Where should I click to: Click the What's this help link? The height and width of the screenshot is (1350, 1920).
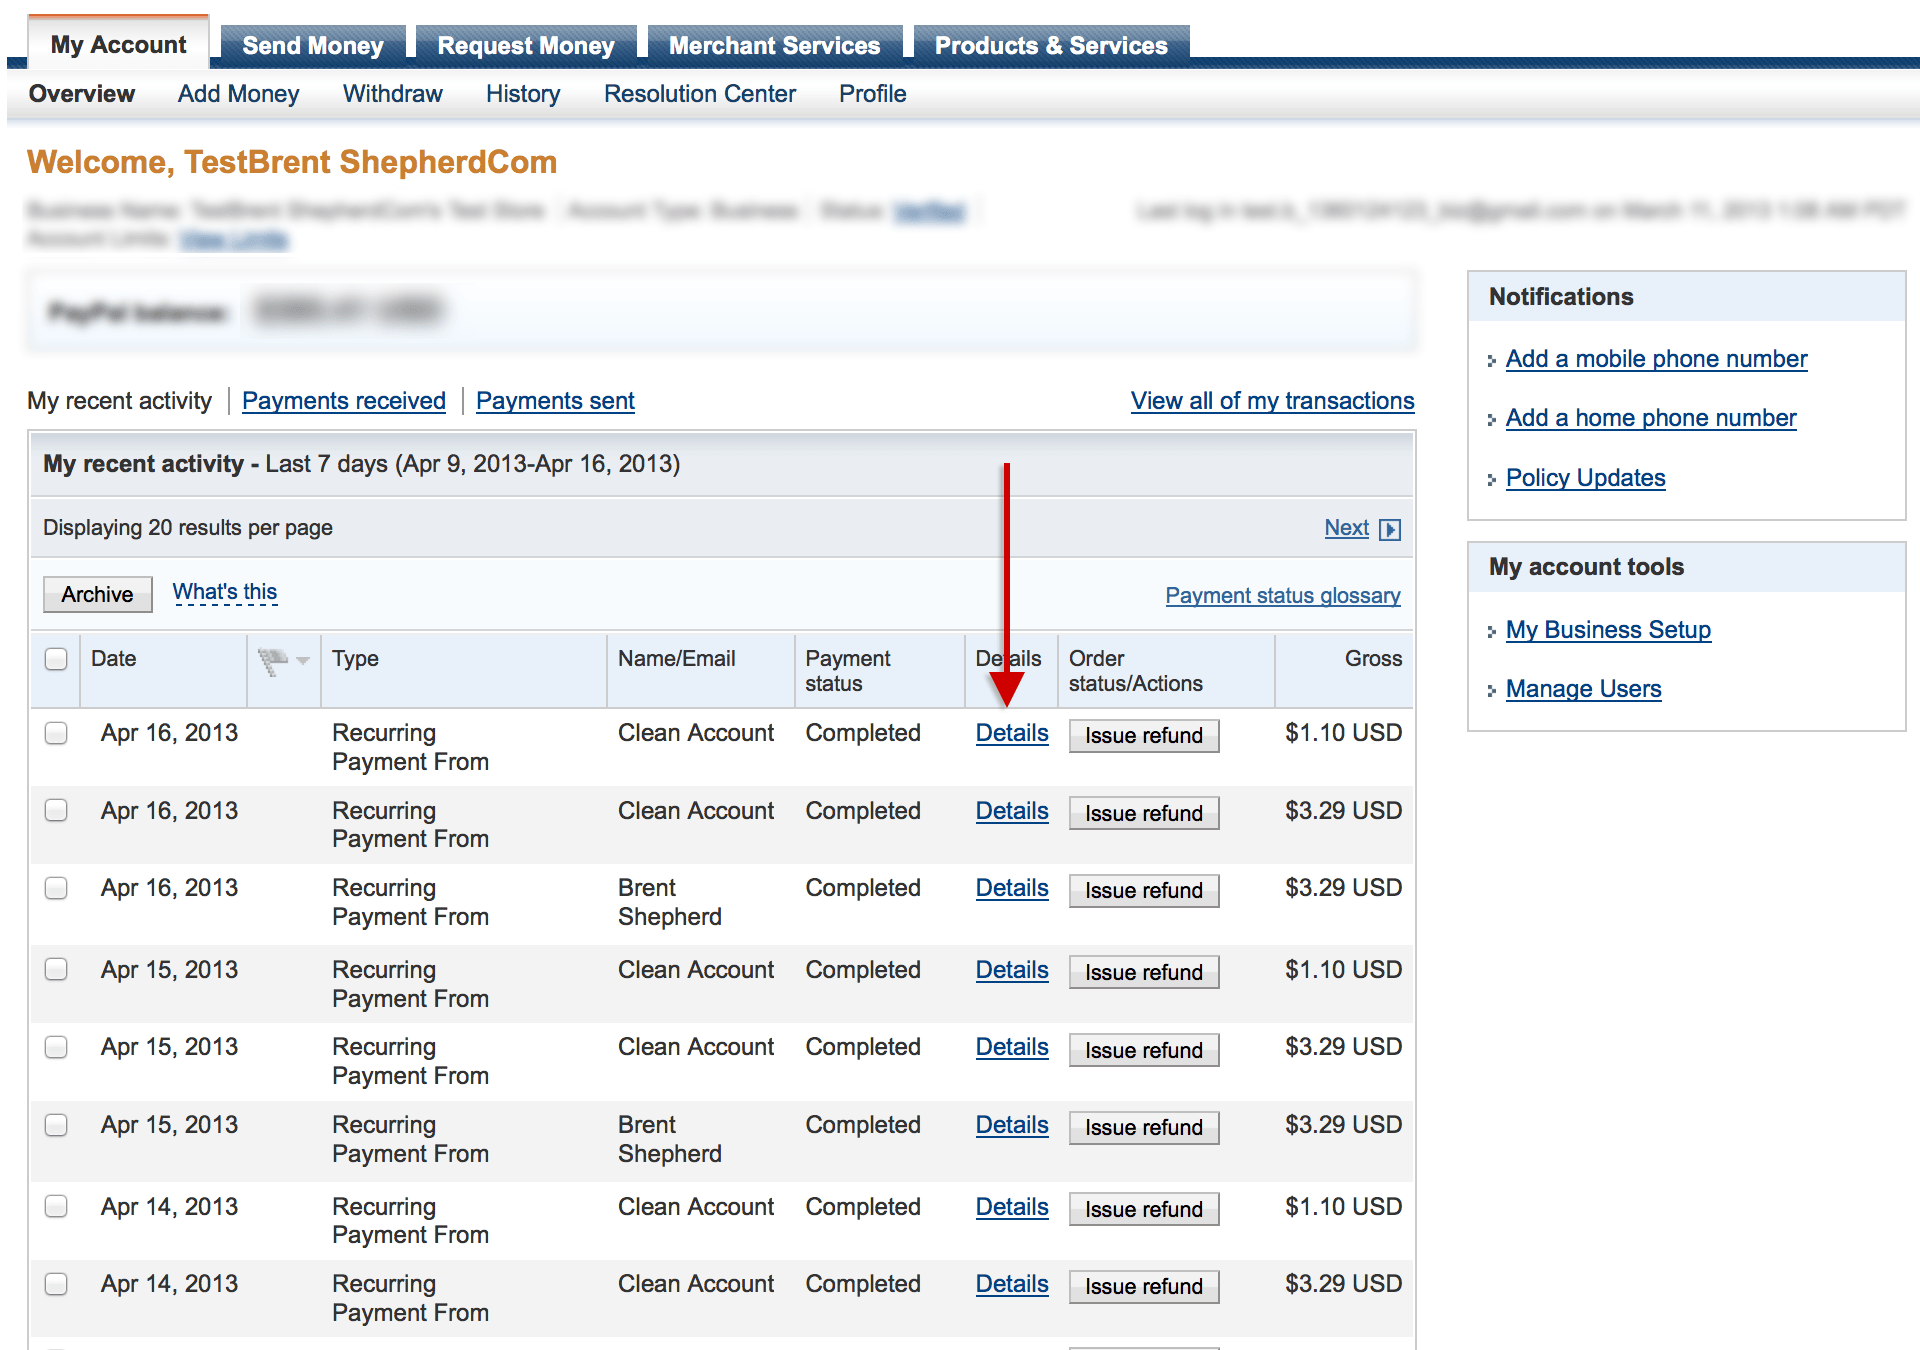[224, 591]
